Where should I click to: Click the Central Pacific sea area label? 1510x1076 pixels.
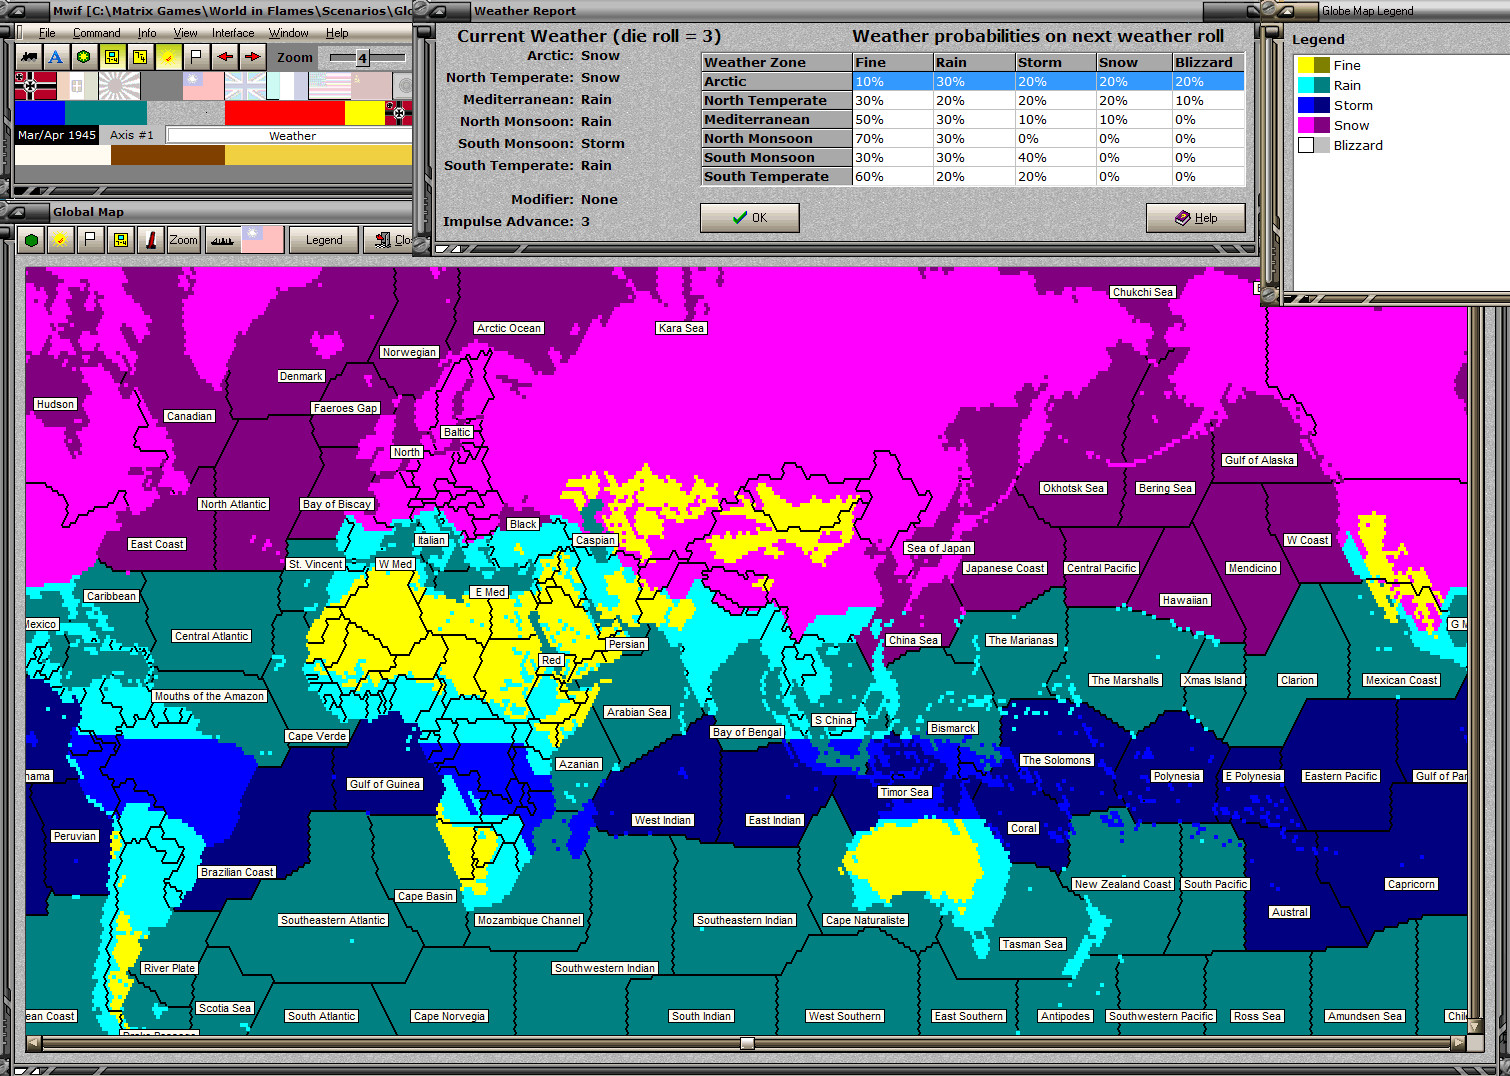pos(1102,568)
